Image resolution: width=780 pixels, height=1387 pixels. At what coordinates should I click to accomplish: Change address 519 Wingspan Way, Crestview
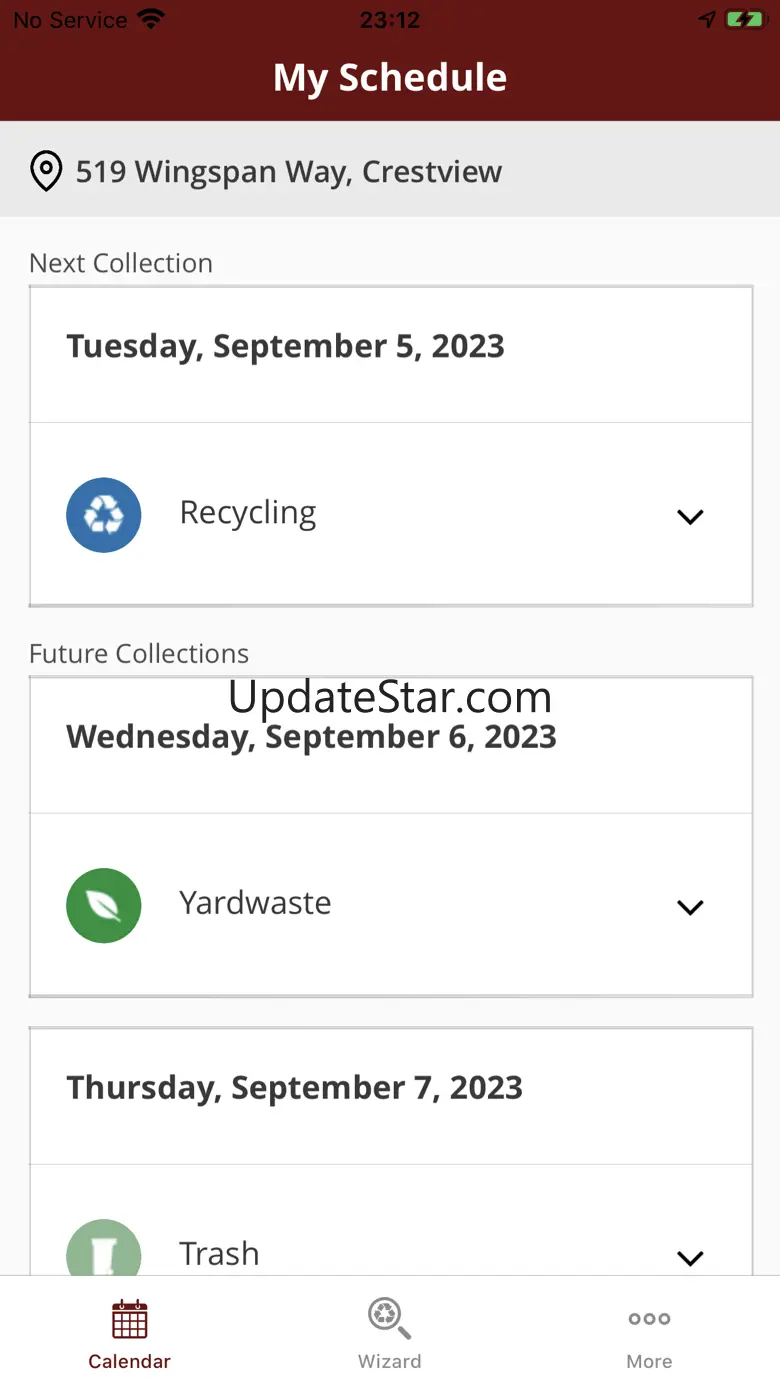[x=289, y=172]
